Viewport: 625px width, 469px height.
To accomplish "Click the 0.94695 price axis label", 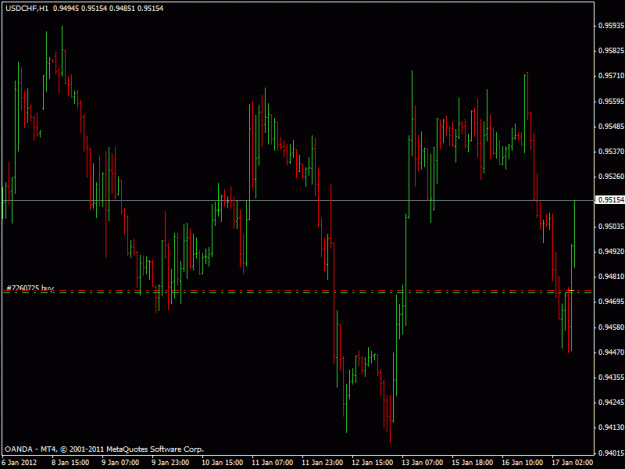I will pyautogui.click(x=611, y=302).
